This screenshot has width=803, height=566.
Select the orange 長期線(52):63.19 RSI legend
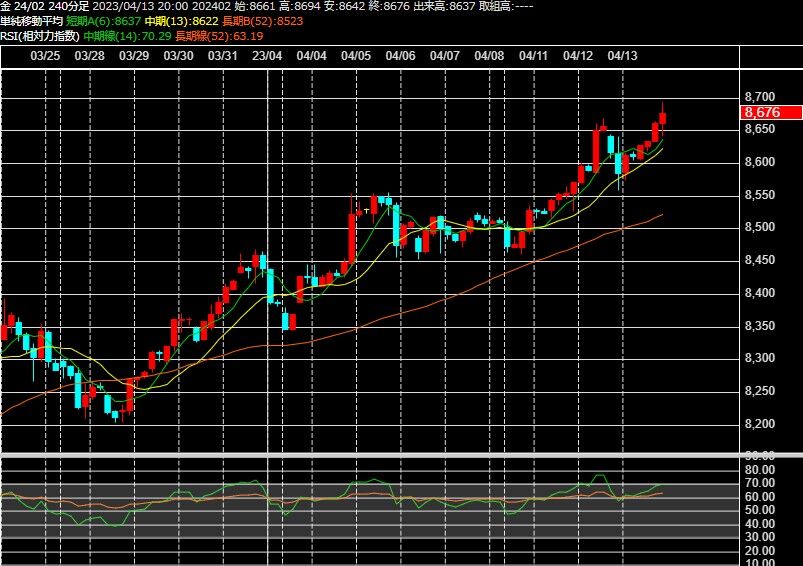[x=219, y=36]
